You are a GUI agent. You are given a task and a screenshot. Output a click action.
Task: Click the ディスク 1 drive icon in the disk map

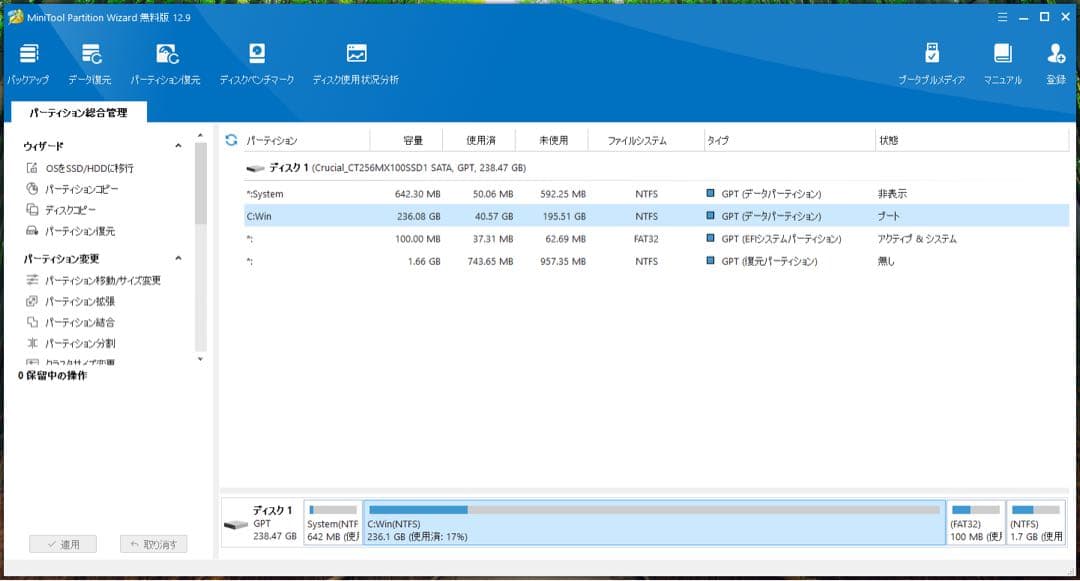[236, 525]
